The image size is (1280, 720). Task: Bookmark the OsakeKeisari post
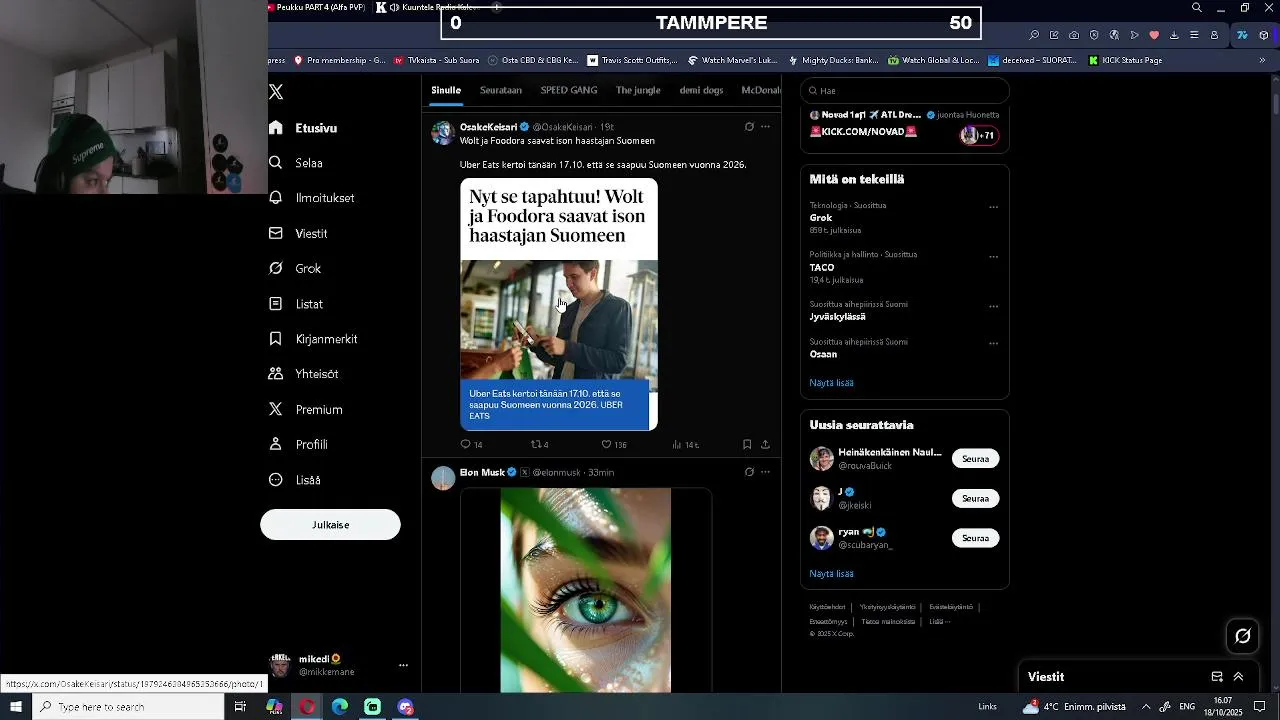click(747, 444)
